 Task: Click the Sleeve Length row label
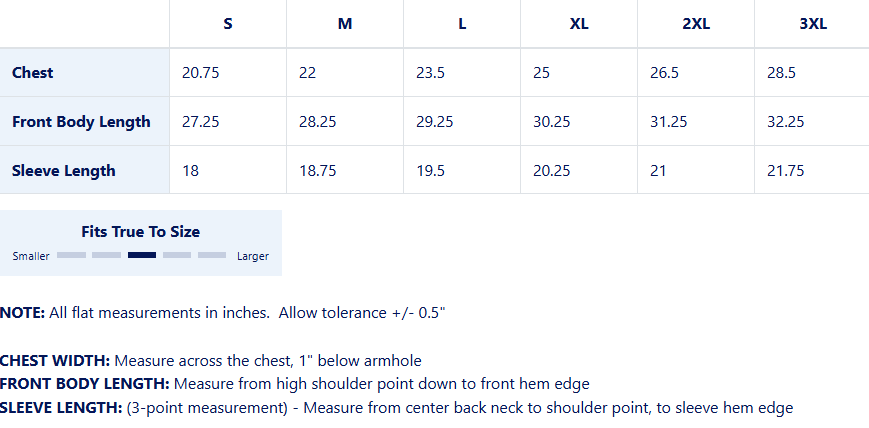pos(64,170)
